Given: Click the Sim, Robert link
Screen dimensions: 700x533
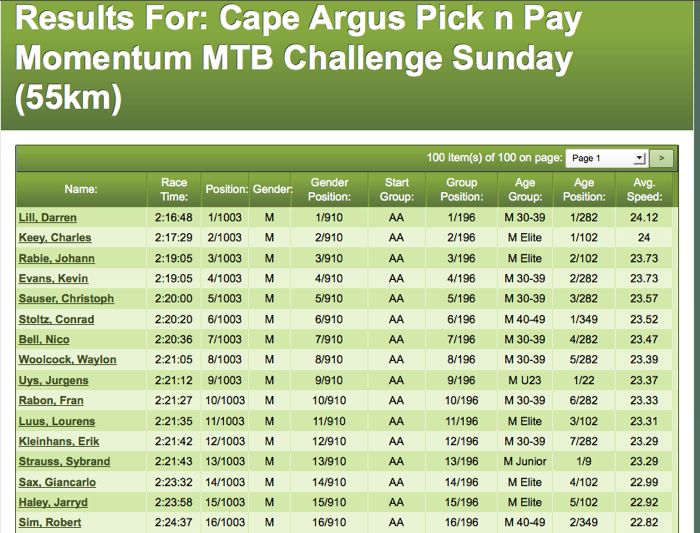Looking at the screenshot, I should click(x=50, y=522).
